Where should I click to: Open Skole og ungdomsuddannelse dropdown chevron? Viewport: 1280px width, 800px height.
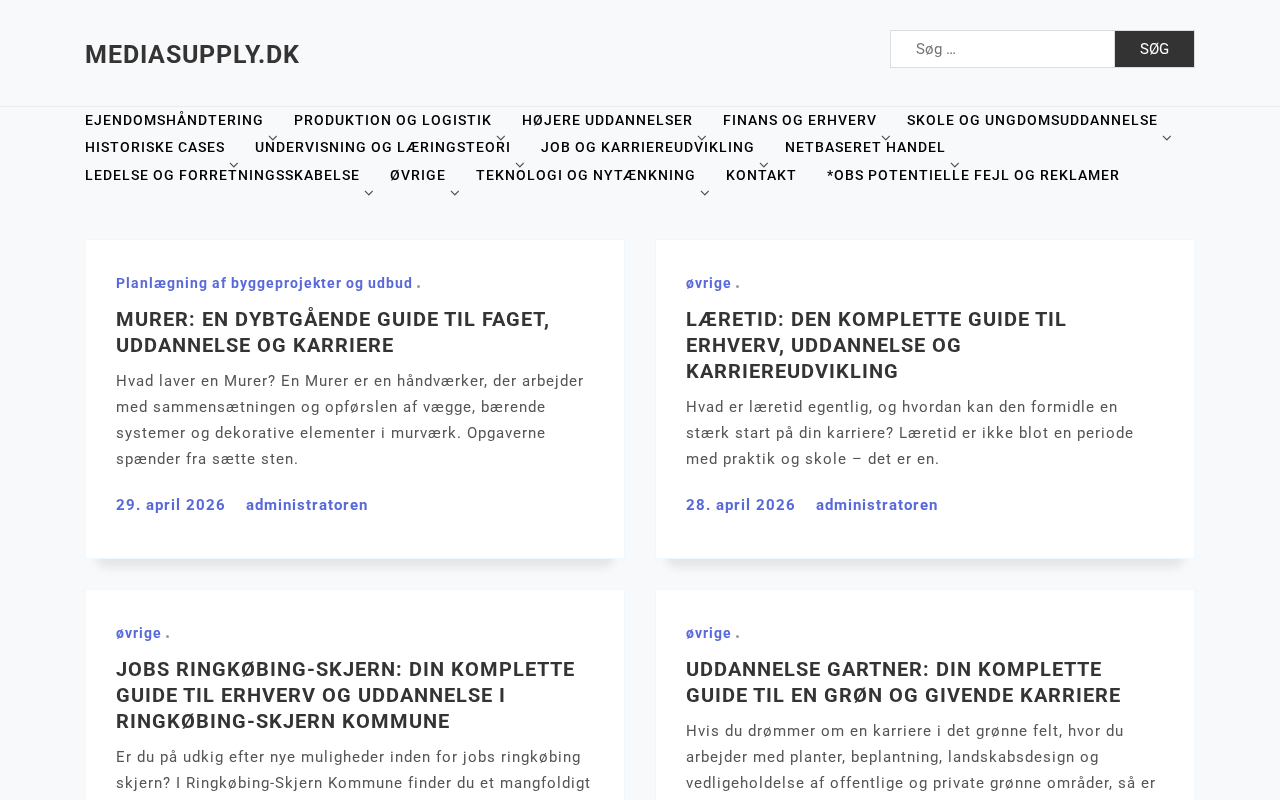[x=1167, y=138]
